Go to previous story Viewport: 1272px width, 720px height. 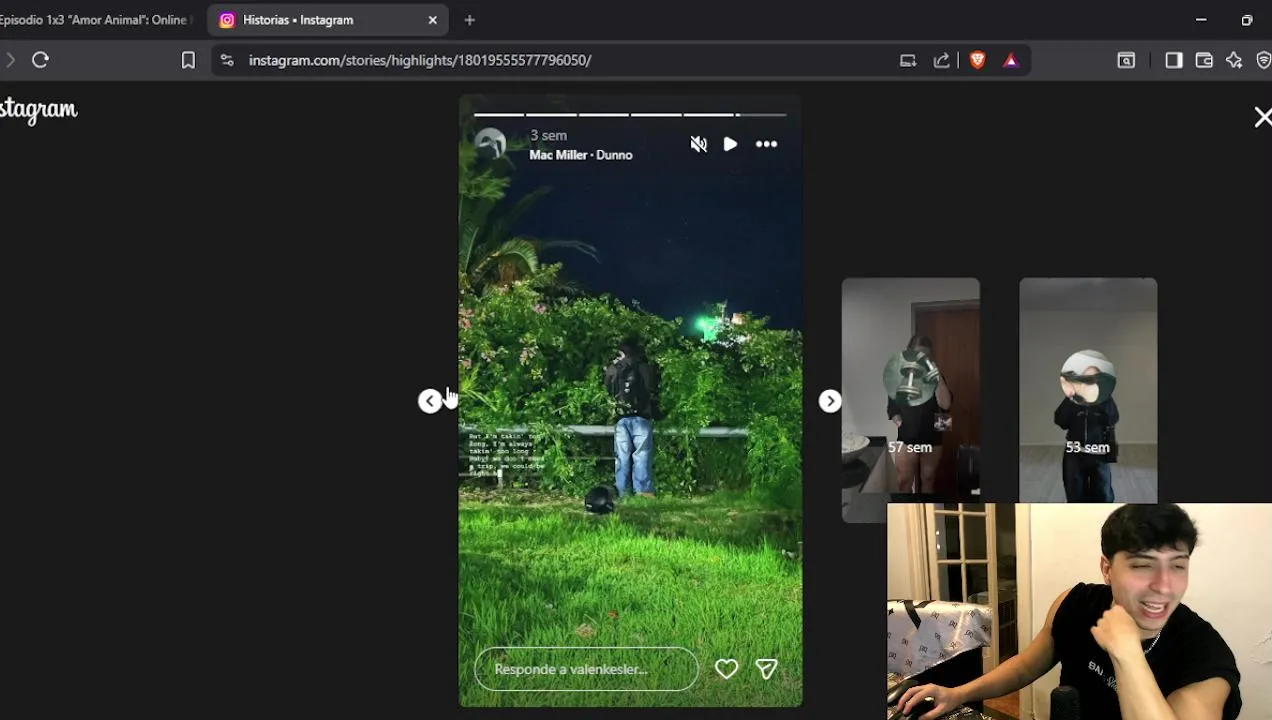pyautogui.click(x=429, y=401)
